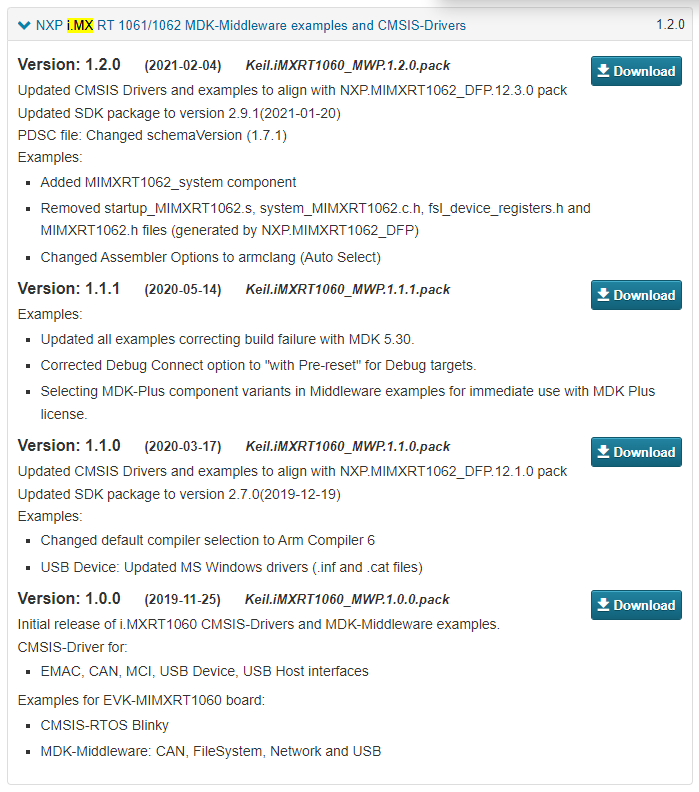Click the Version: 1.1.1 heading
Viewport: 699px width, 792px height.
point(69,288)
